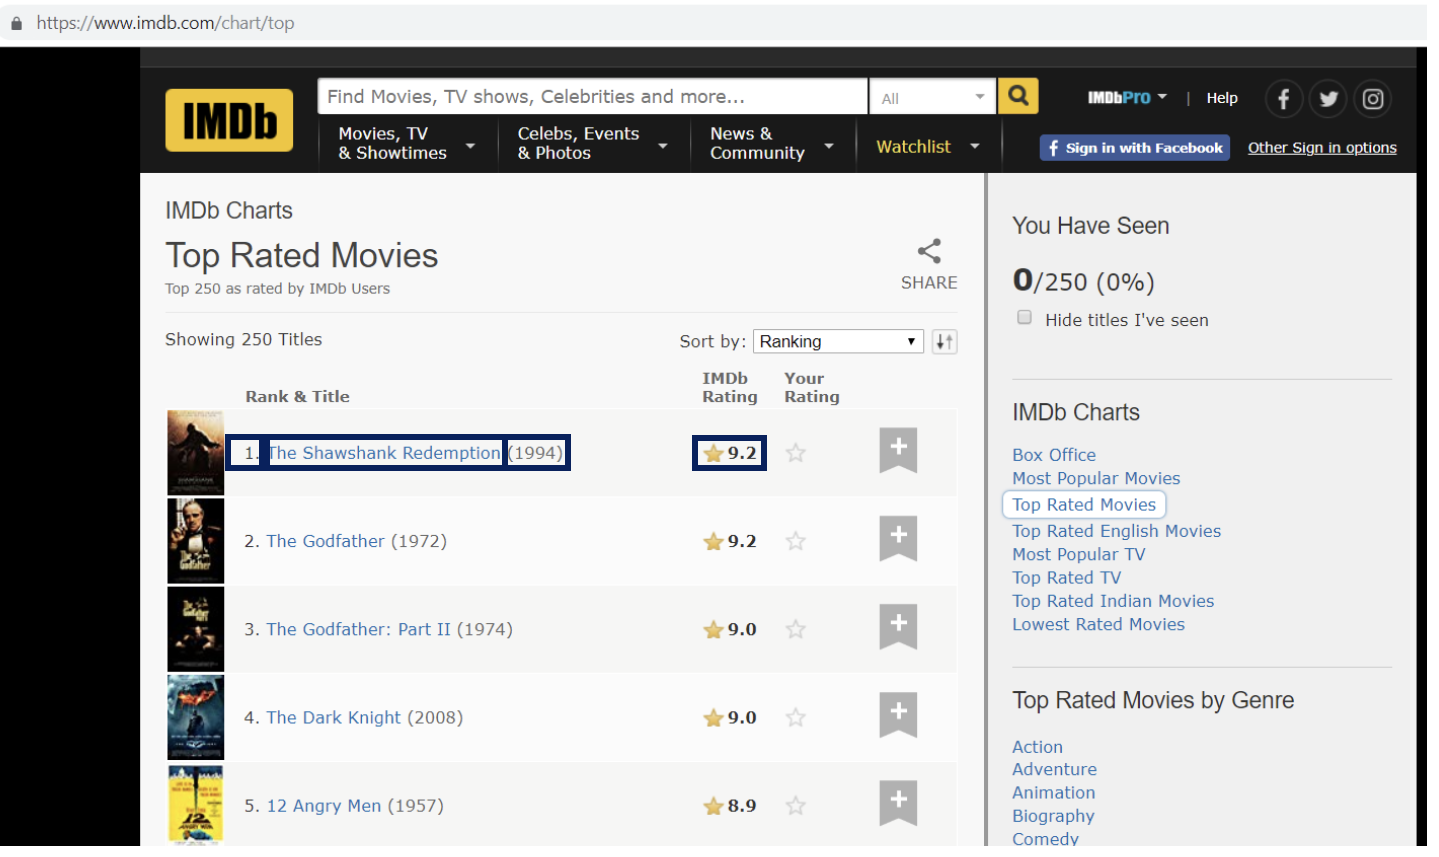This screenshot has height=857, width=1439.
Task: Toggle the sort order arrows icon
Action: click(x=944, y=341)
